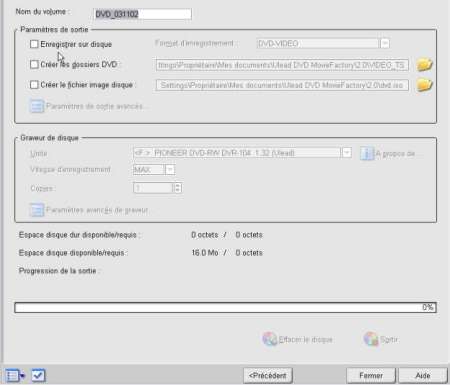Enable Enregistrer sur disque checkbox

tap(34, 44)
